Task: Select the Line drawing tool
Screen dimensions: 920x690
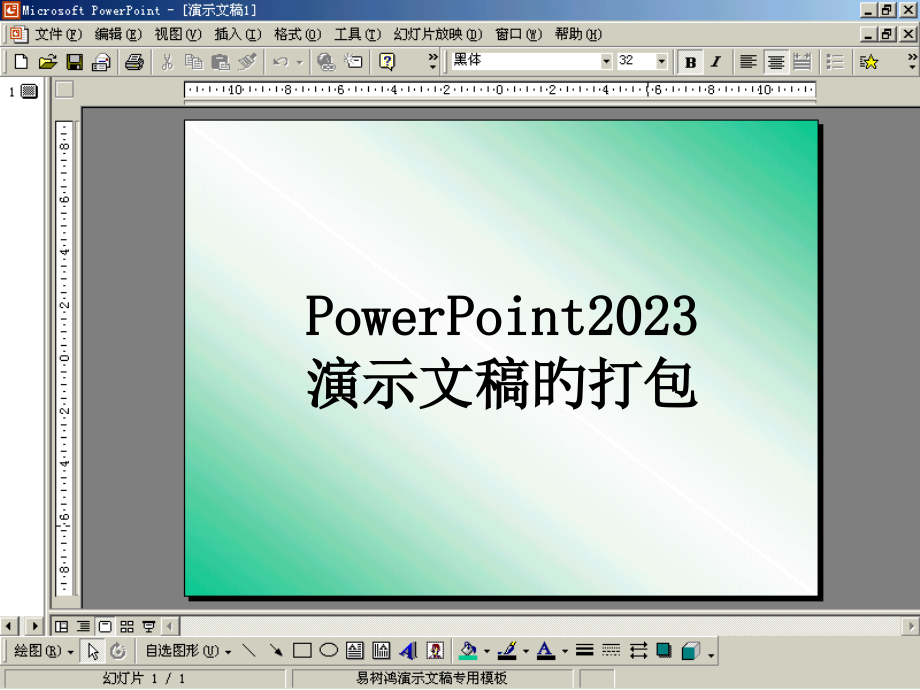Action: (x=249, y=650)
